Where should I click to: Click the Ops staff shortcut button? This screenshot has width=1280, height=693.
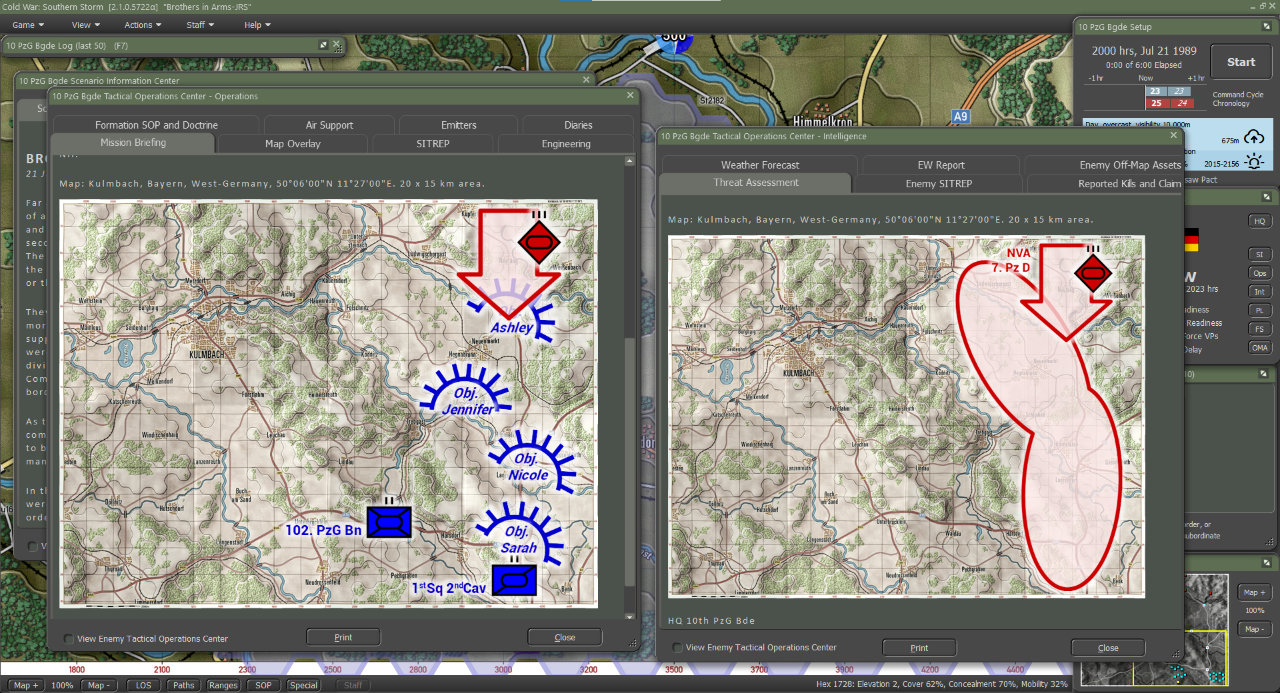1259,273
